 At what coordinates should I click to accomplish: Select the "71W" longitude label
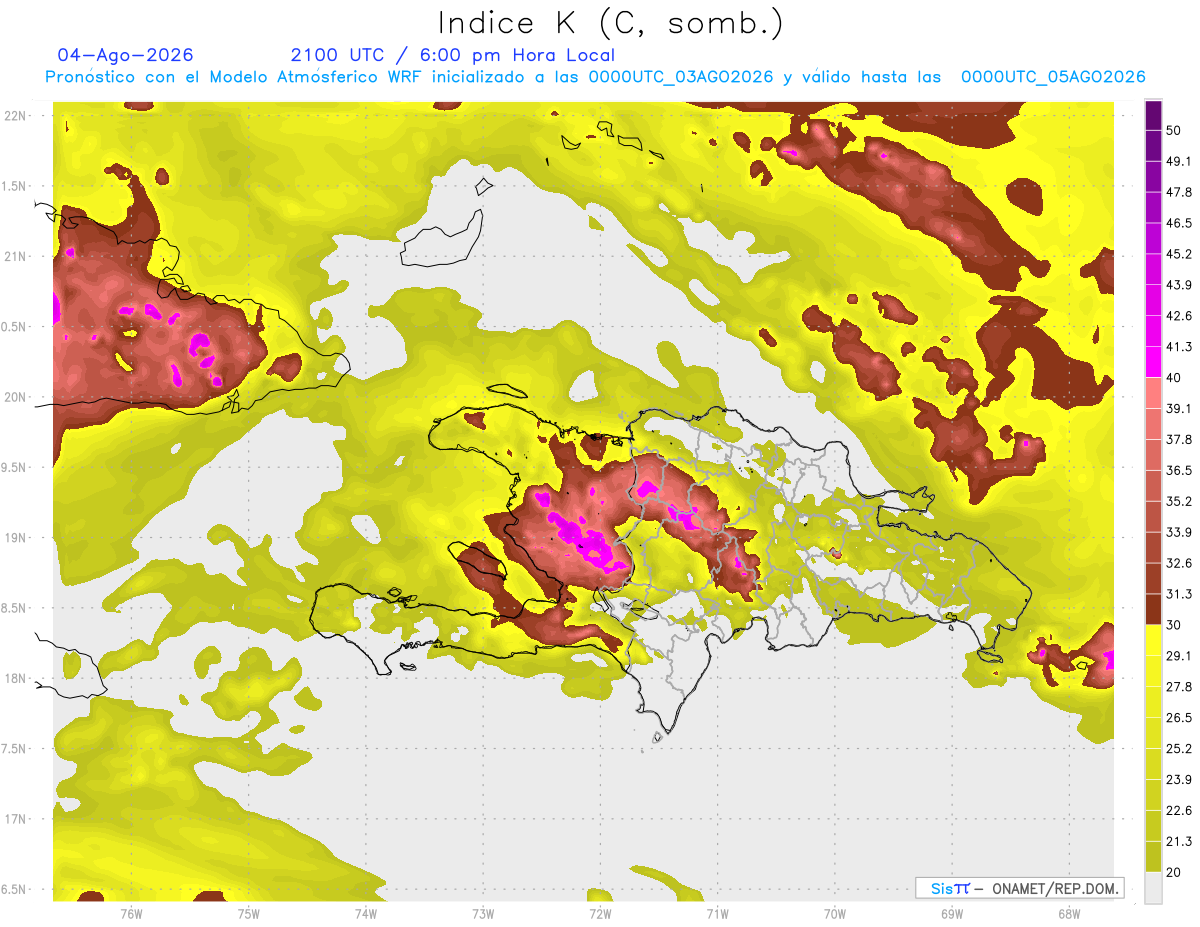pyautogui.click(x=717, y=914)
